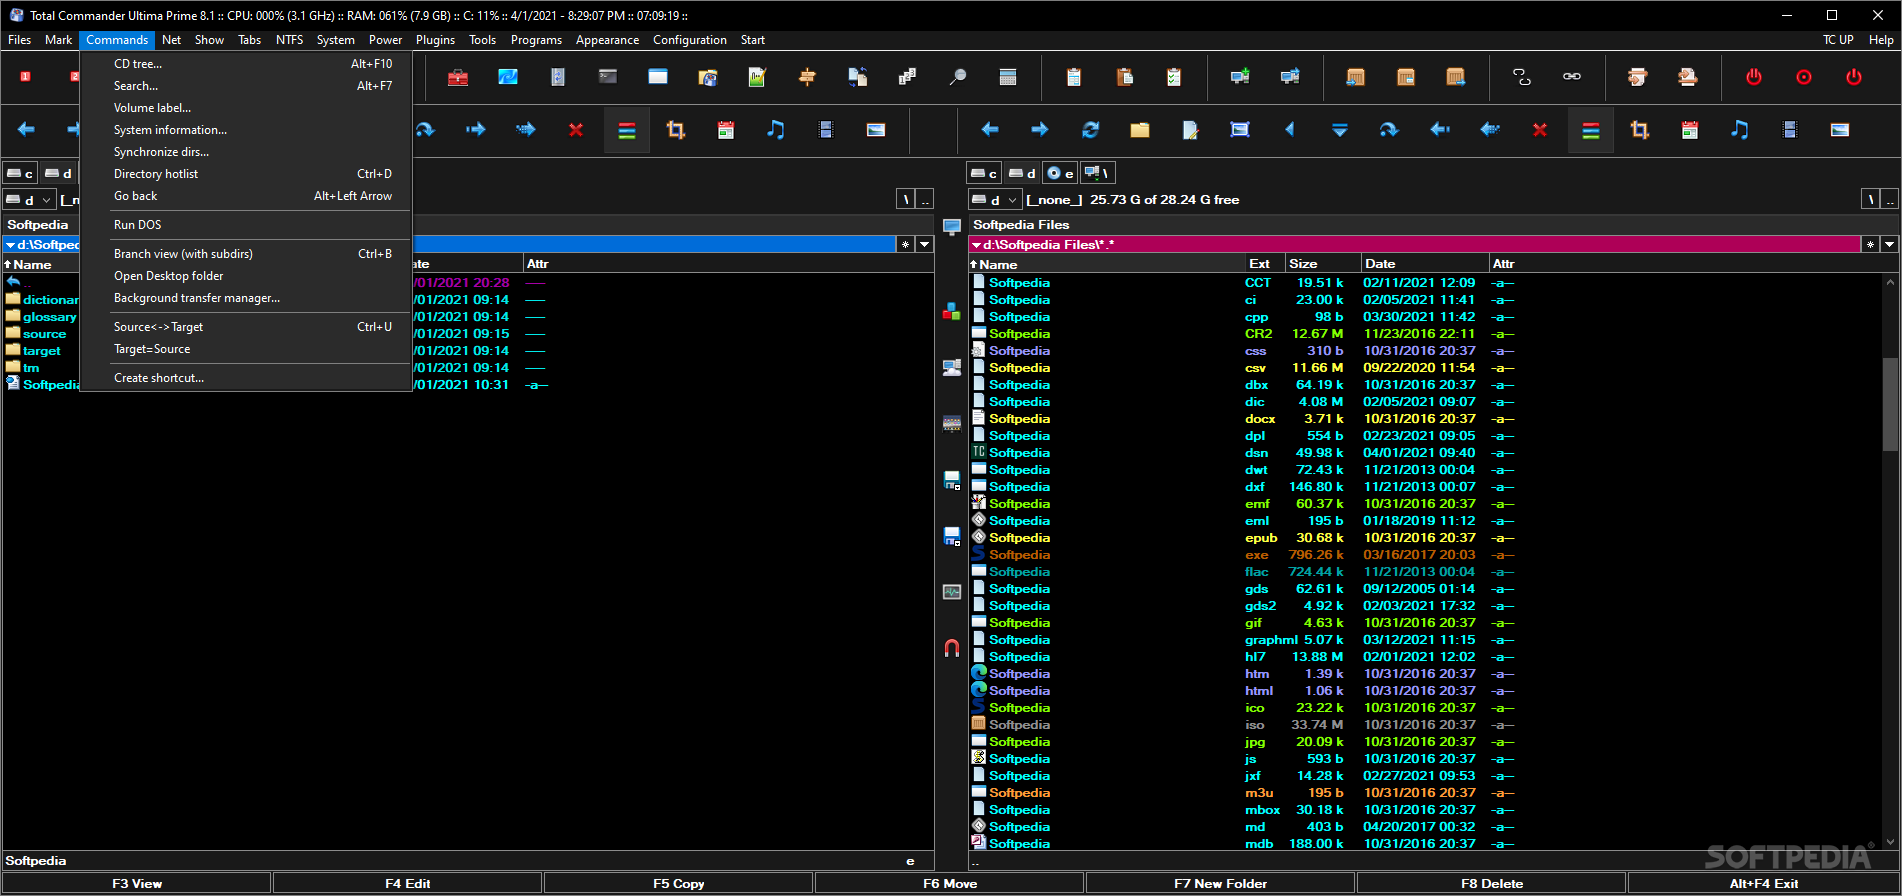Open right panel directory history arrow
This screenshot has width=1902, height=896.
pyautogui.click(x=1889, y=244)
